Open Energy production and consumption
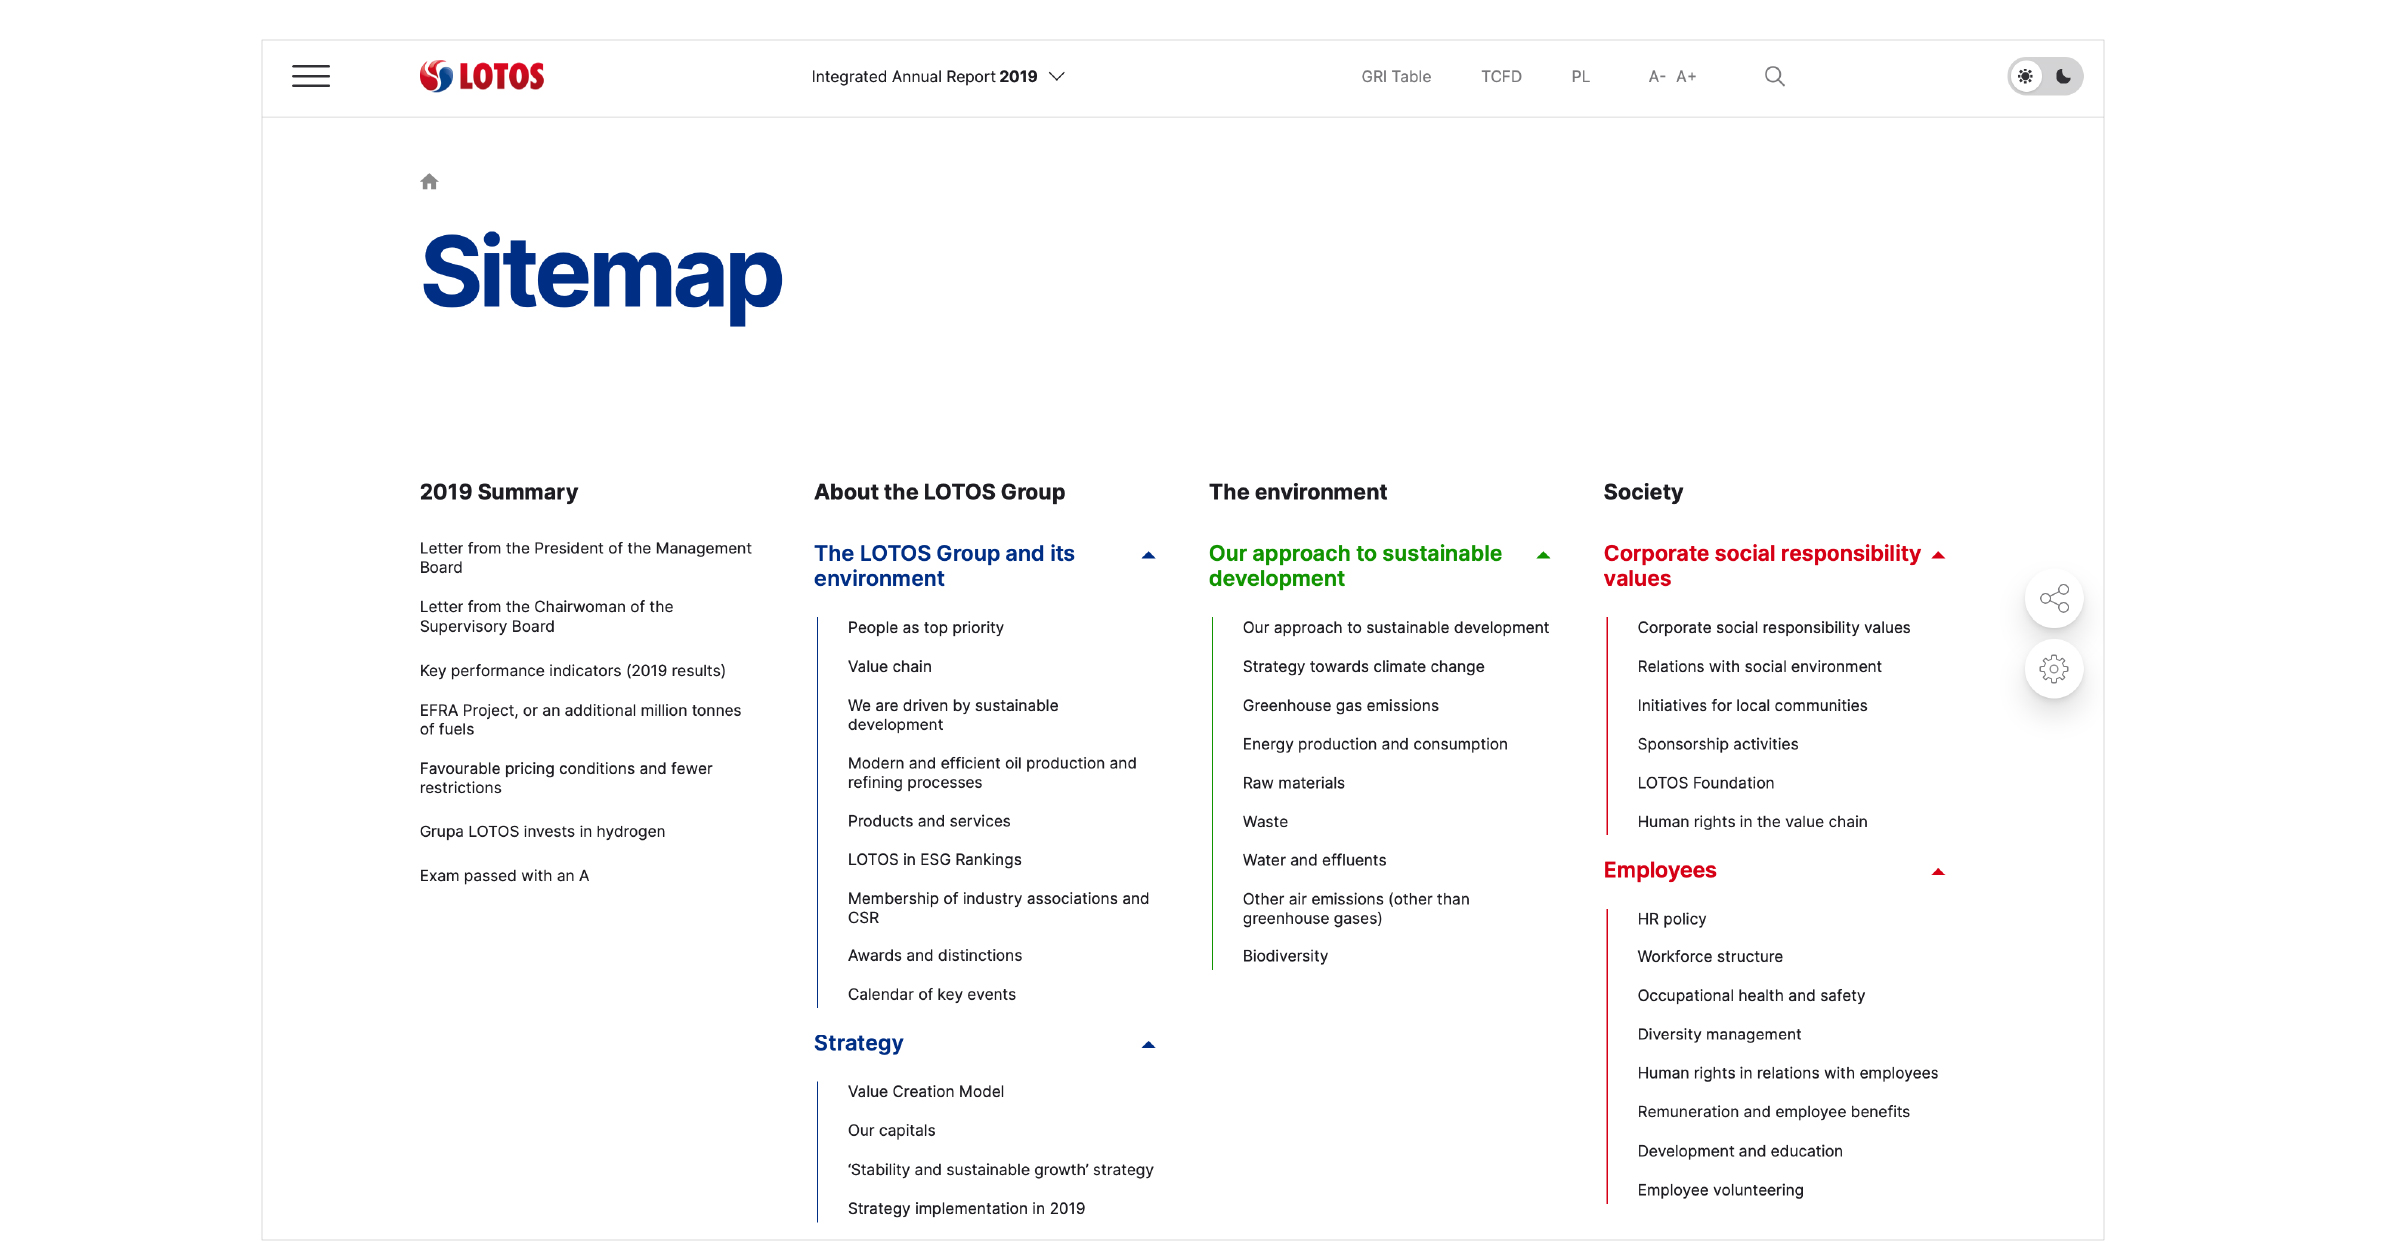The width and height of the screenshot is (2382, 1242). click(1375, 744)
